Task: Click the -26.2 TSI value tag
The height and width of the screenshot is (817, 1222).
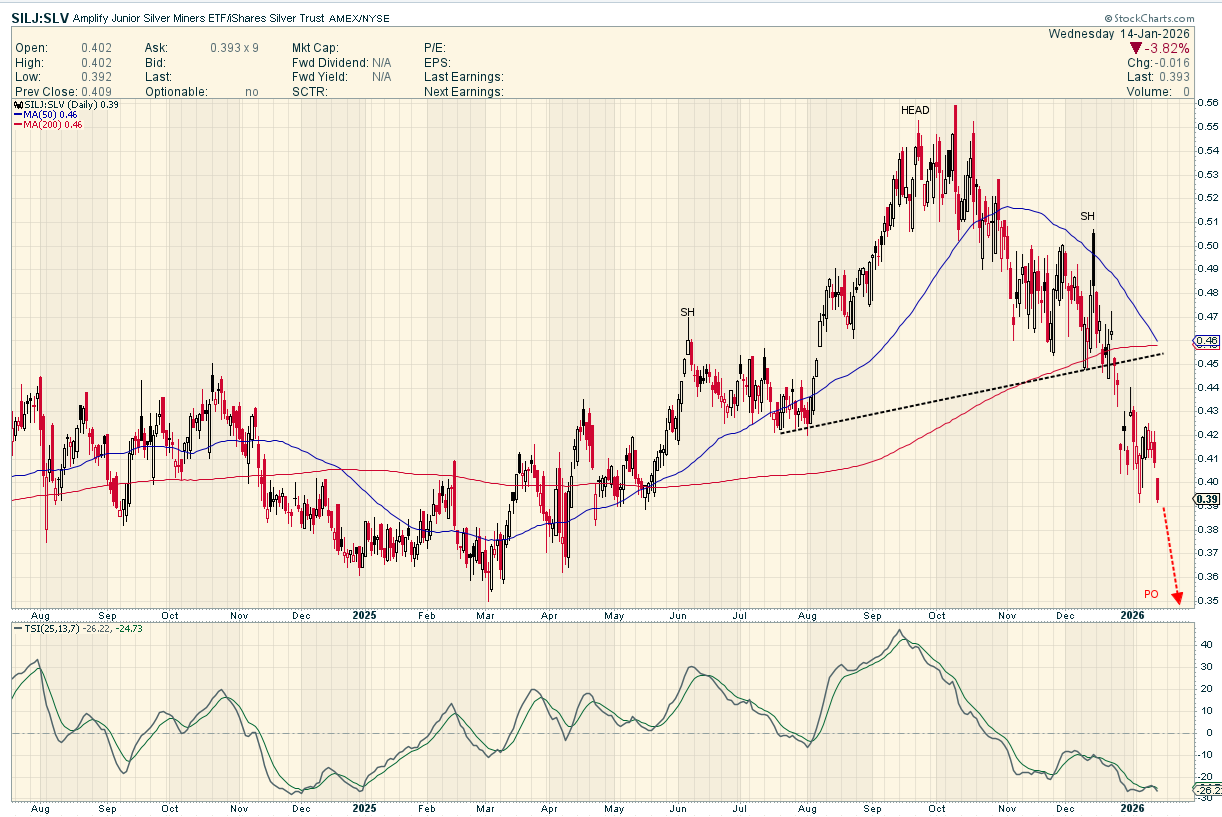Action: click(x=1205, y=789)
